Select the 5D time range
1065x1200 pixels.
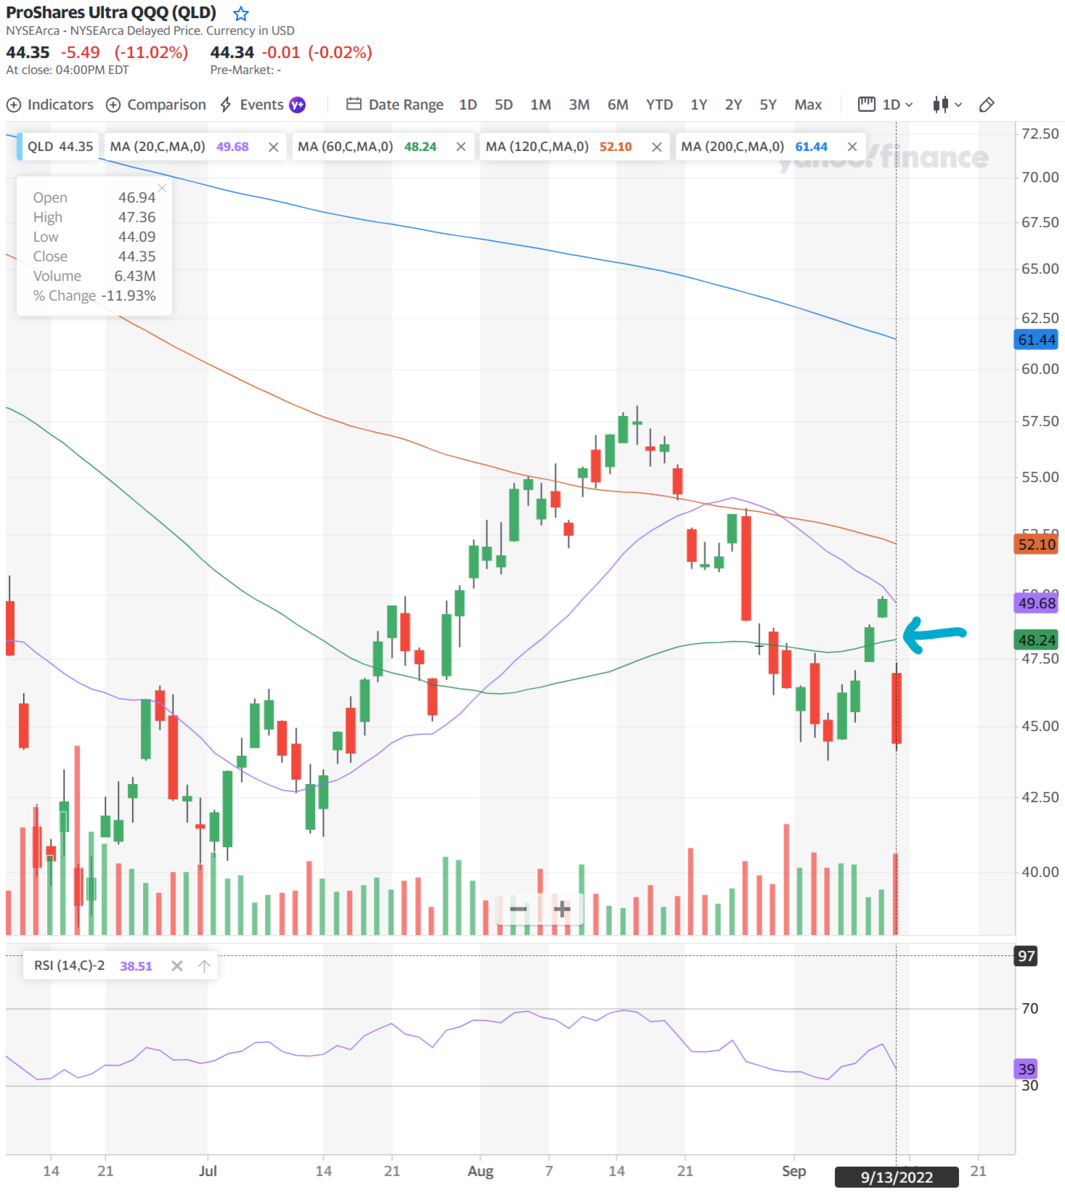(504, 105)
